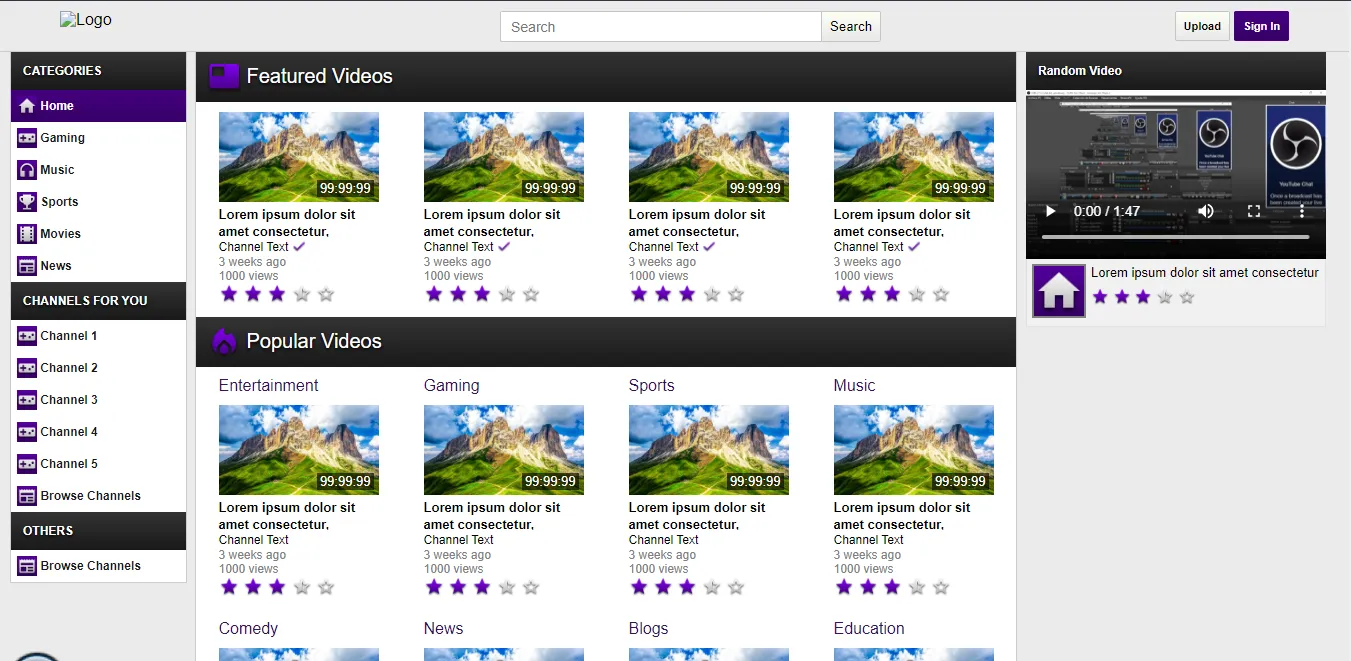Open the video player's more options menu
The width and height of the screenshot is (1351, 661).
click(x=1302, y=211)
